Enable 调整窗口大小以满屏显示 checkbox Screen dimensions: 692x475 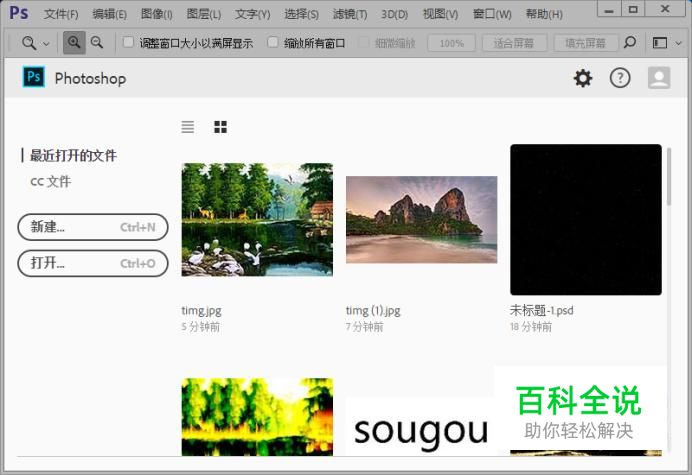tap(128, 42)
